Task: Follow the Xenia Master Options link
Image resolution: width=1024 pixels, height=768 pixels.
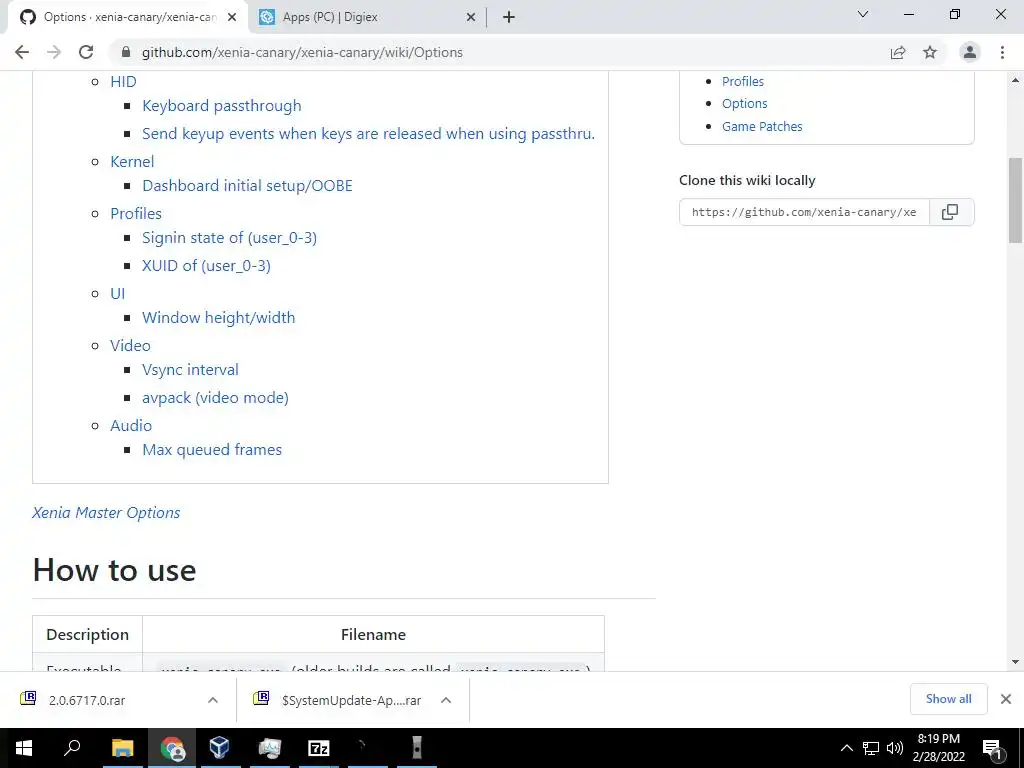Action: tap(106, 513)
